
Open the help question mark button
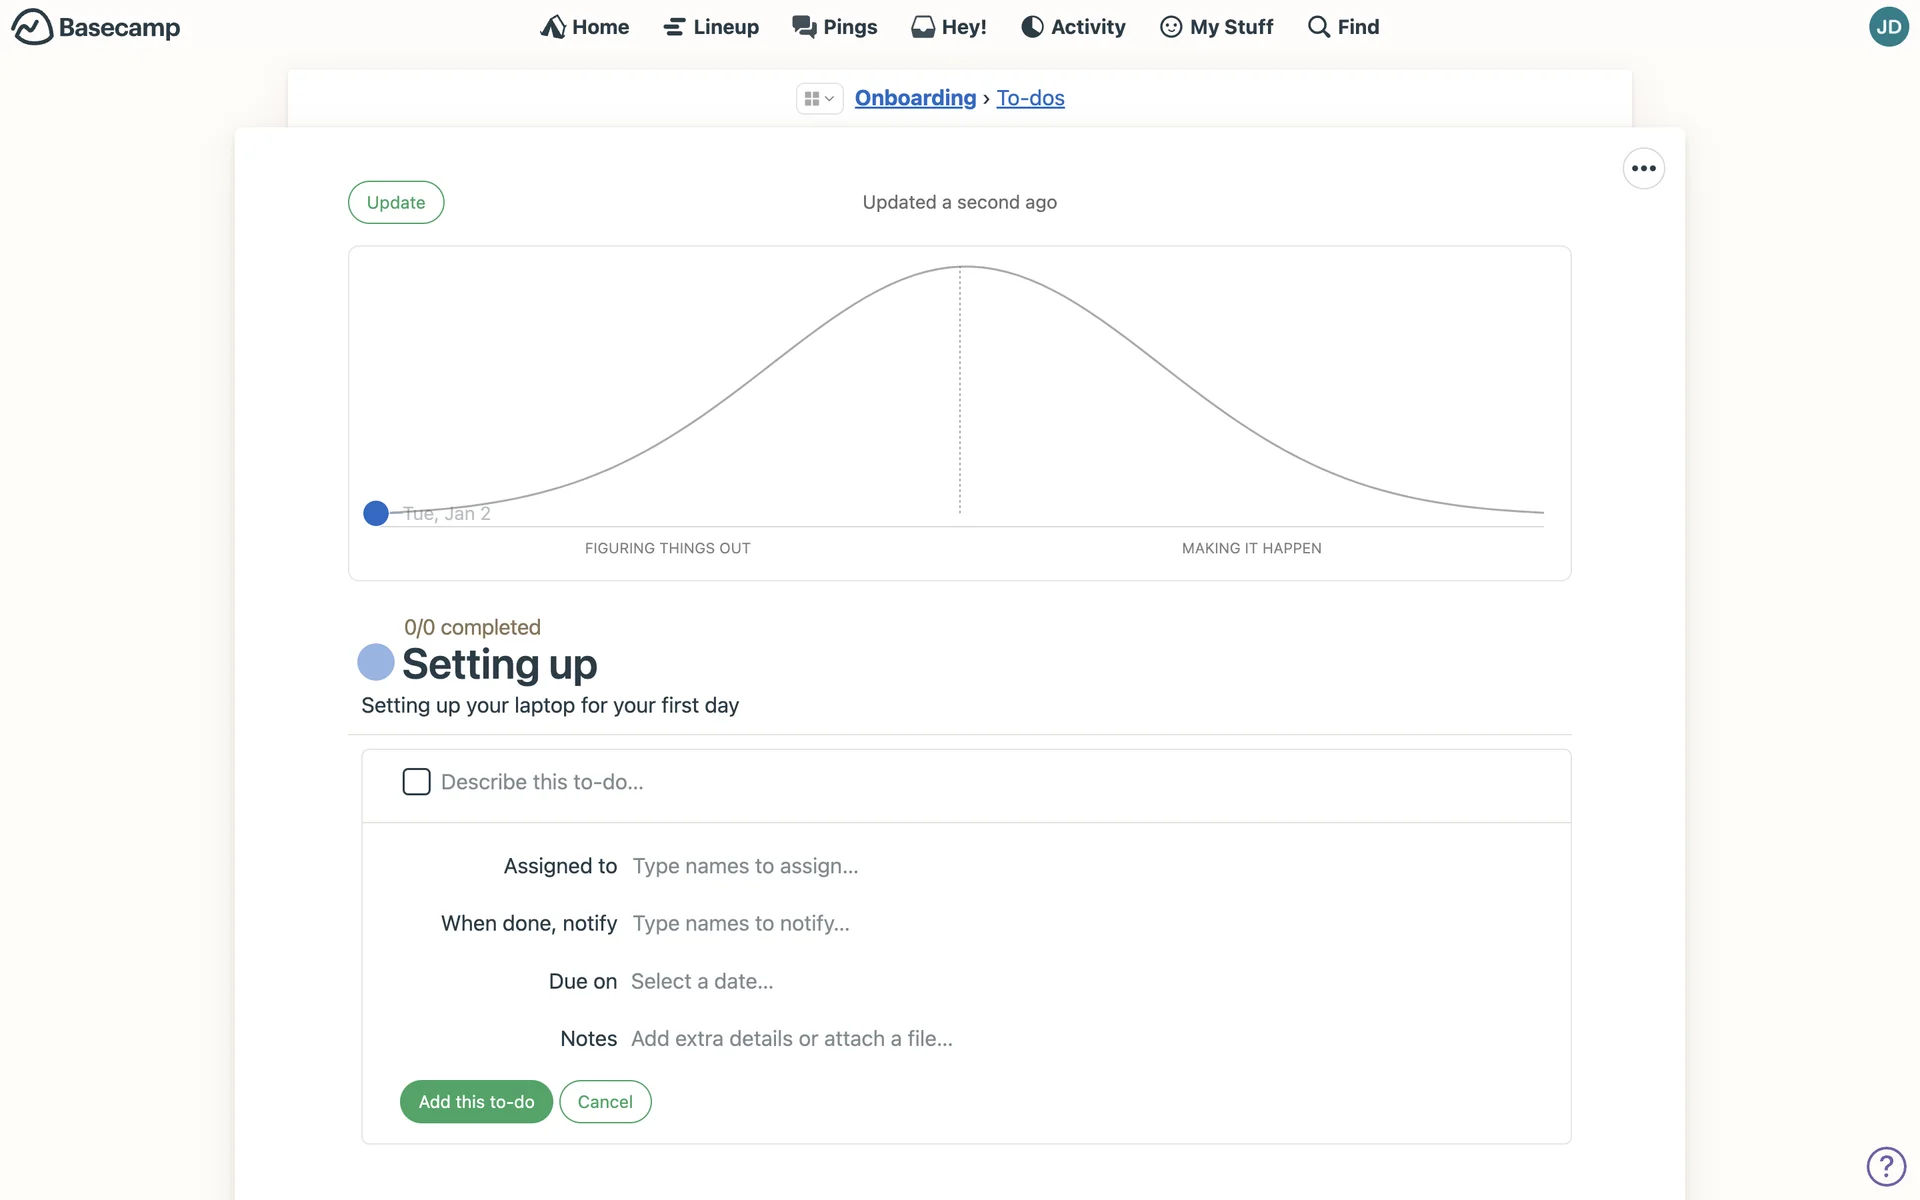pos(1885,1166)
